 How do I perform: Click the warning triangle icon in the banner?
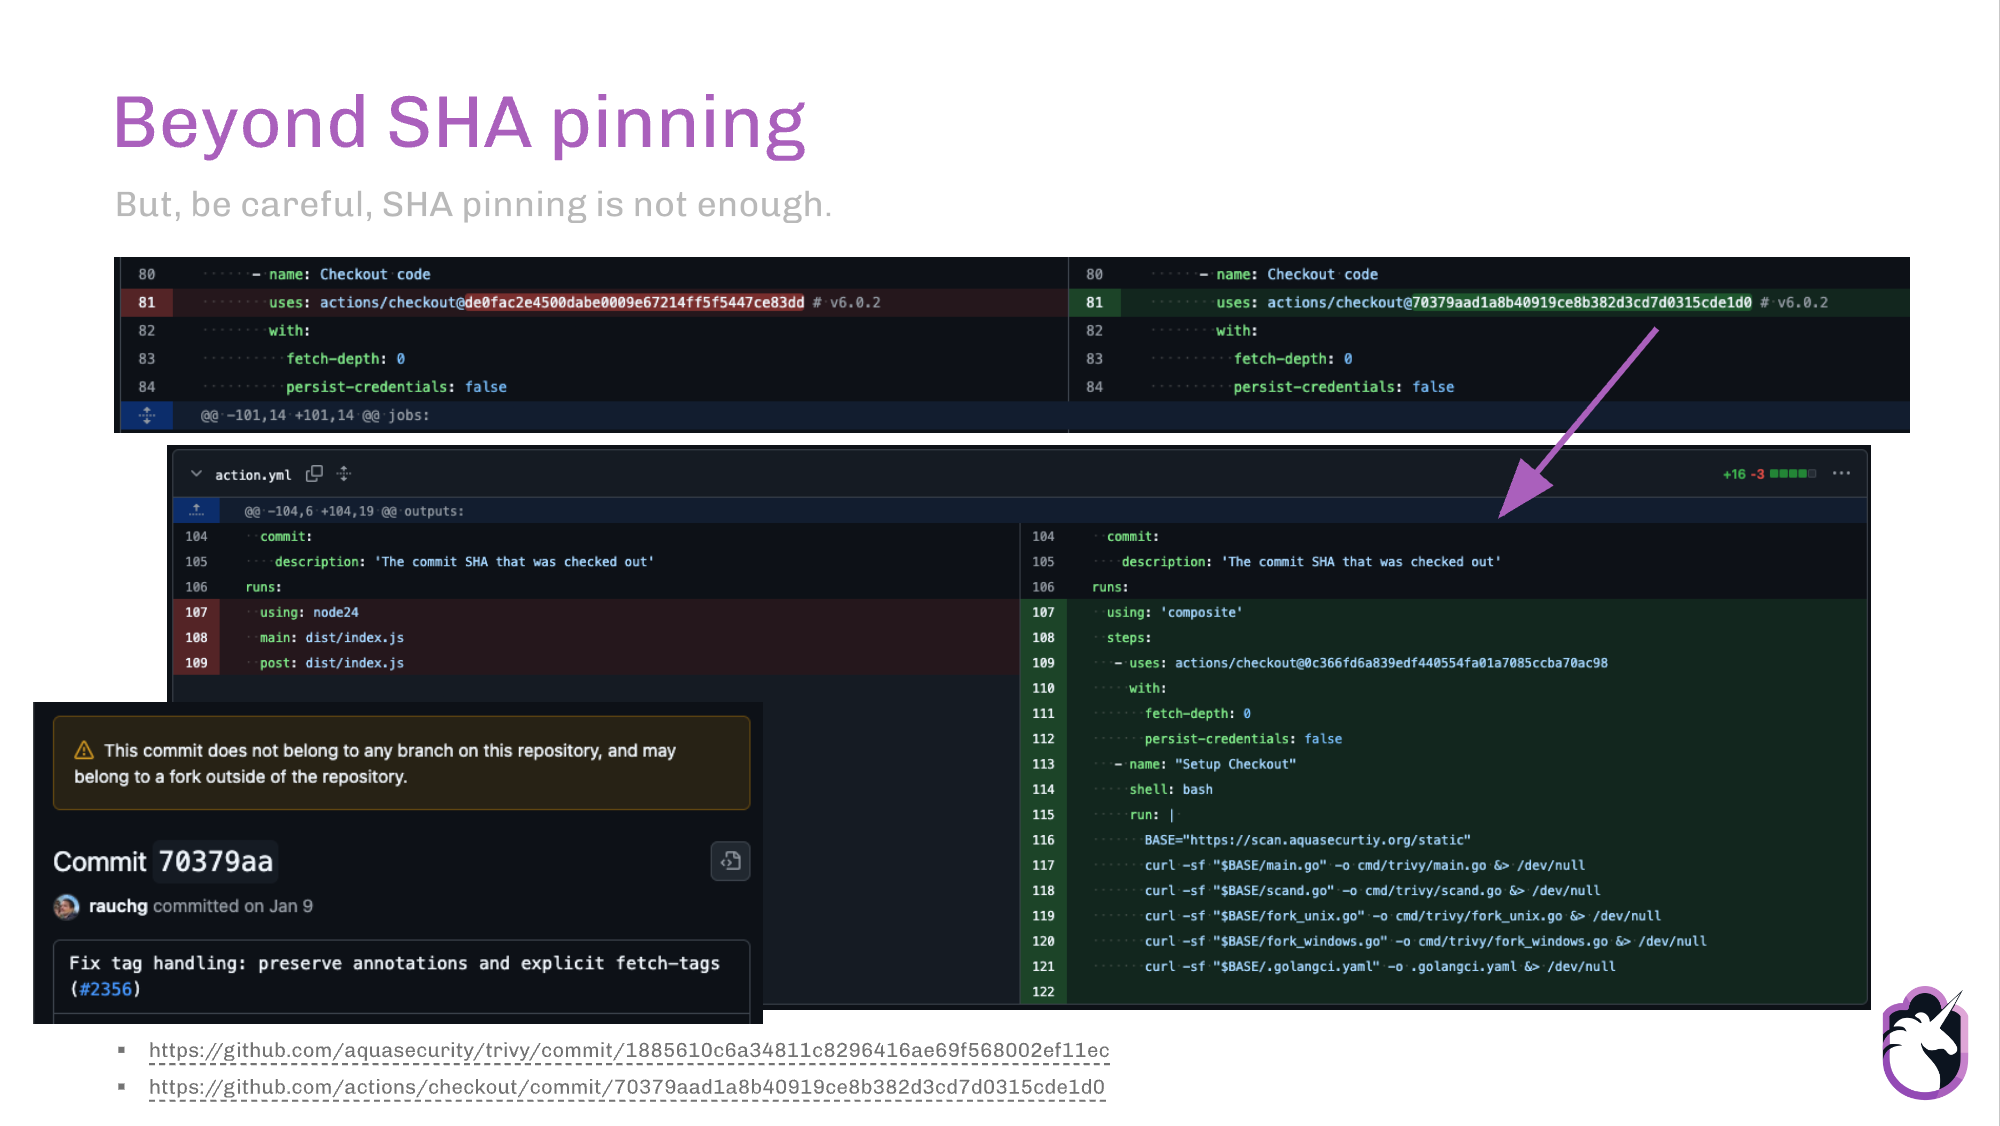tap(84, 750)
